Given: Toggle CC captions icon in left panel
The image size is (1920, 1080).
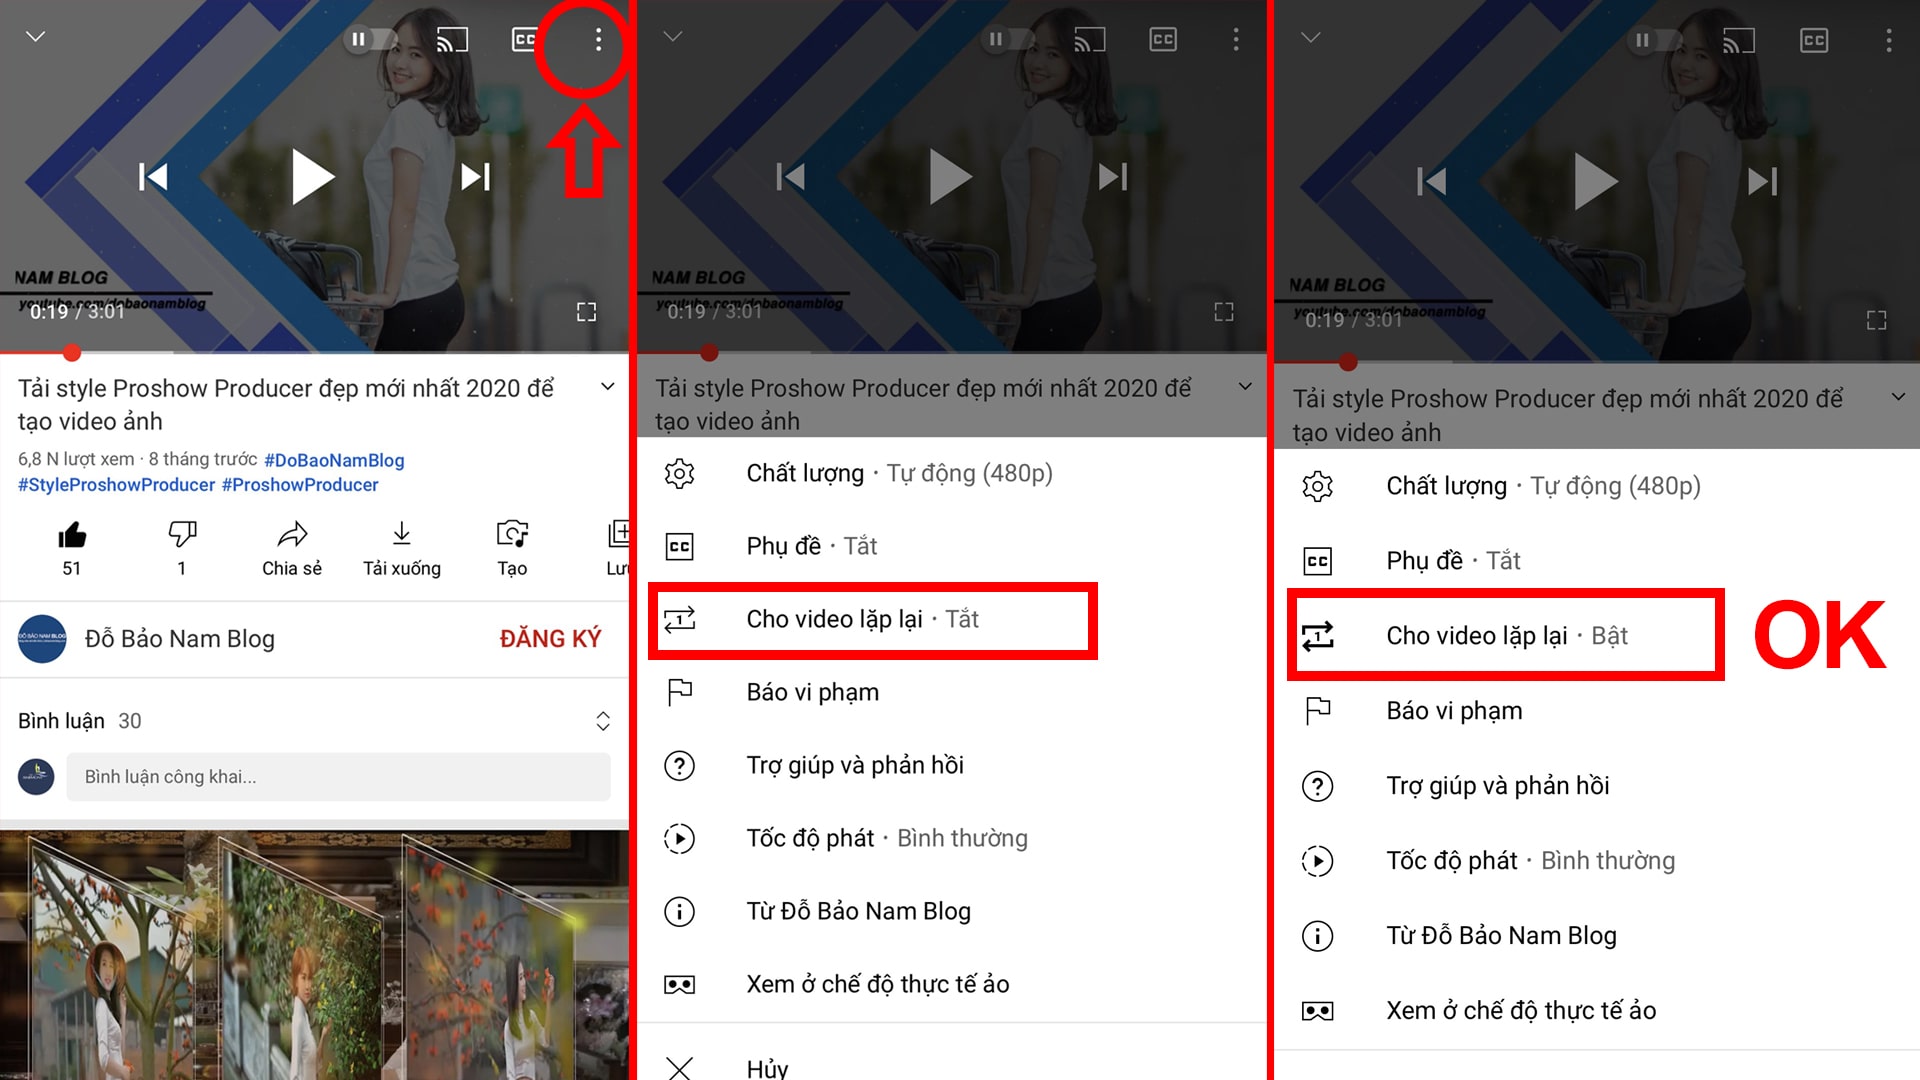Looking at the screenshot, I should 524,40.
